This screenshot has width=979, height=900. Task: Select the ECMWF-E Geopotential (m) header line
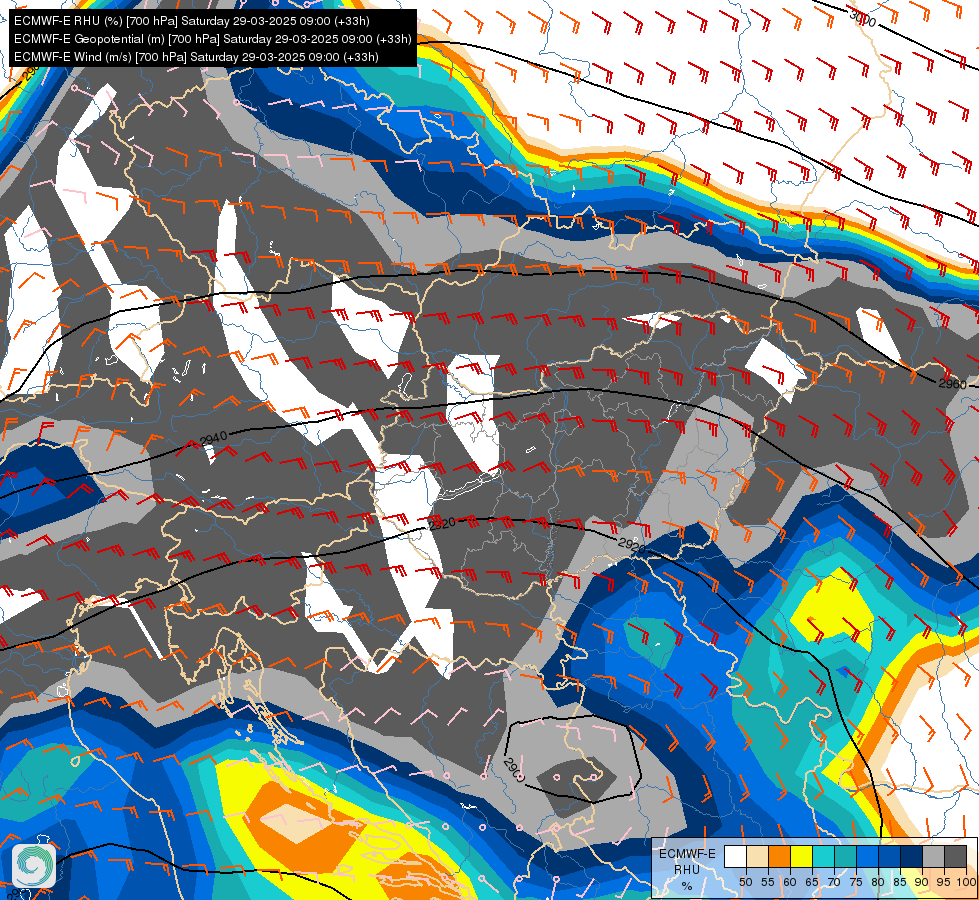point(213,39)
